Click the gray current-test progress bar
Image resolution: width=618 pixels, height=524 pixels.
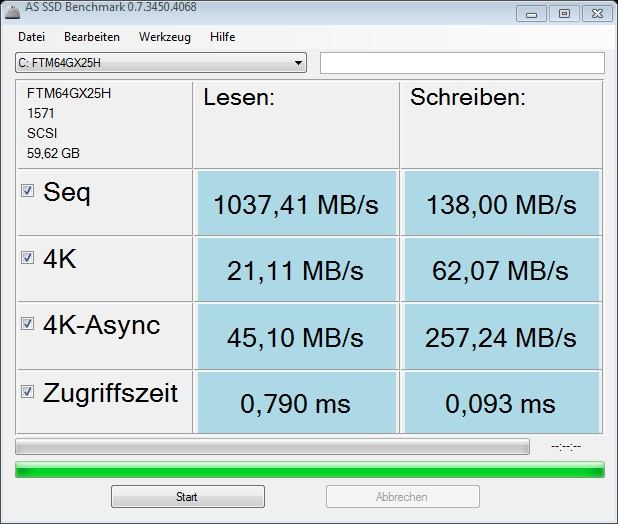(x=272, y=446)
